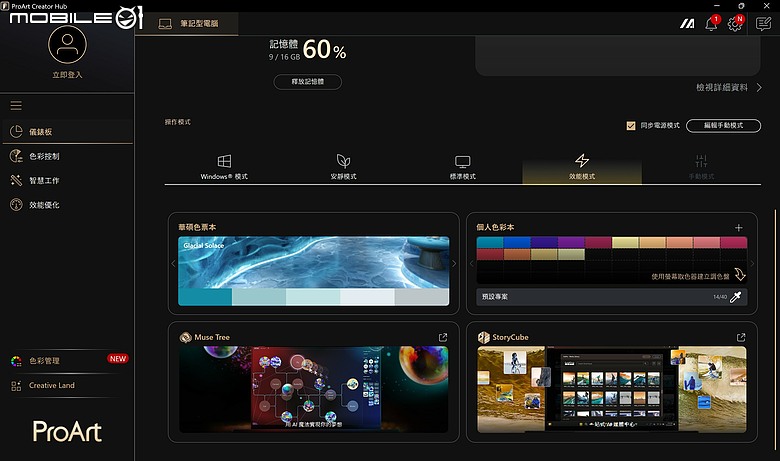This screenshot has width=780, height=461.
Task: Select the purple personal palette swatch
Action: 571,243
